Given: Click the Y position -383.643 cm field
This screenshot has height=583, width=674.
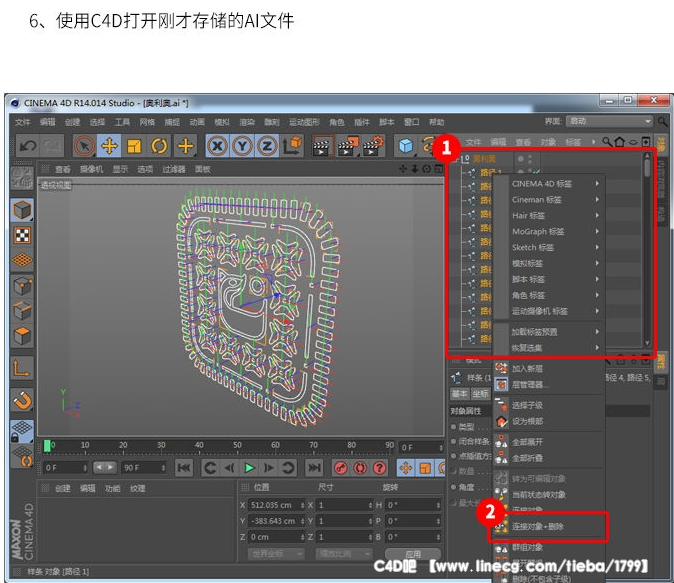Looking at the screenshot, I should pyautogui.click(x=275, y=521).
